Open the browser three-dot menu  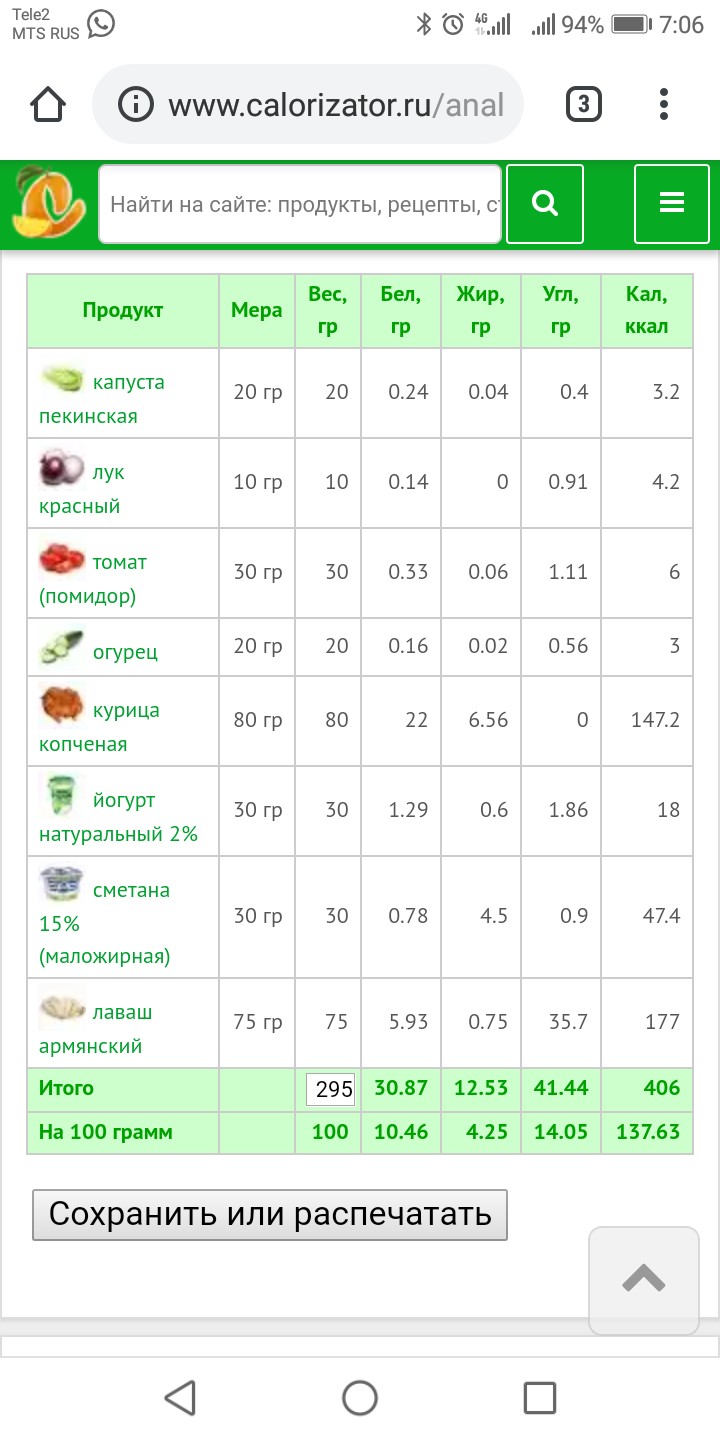point(665,104)
